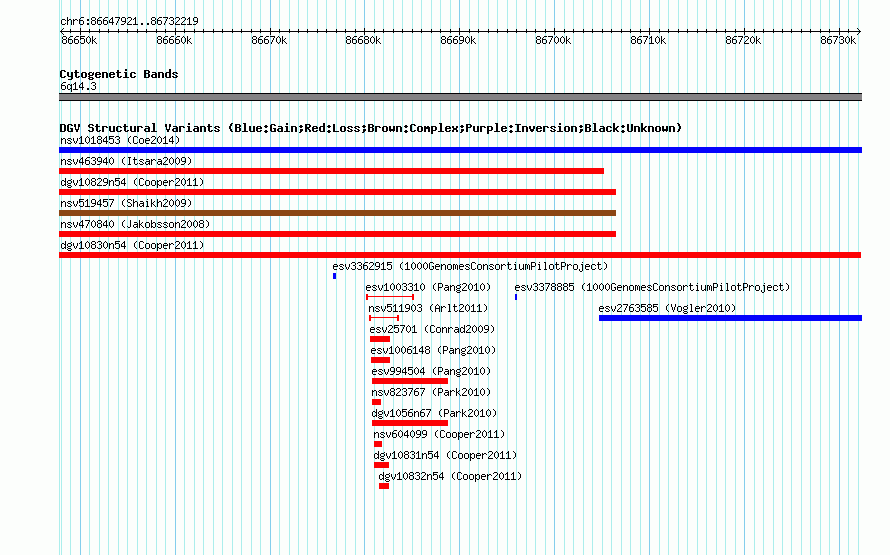
Task: Click the esv1003310 thin red interval line
Action: tap(390, 297)
